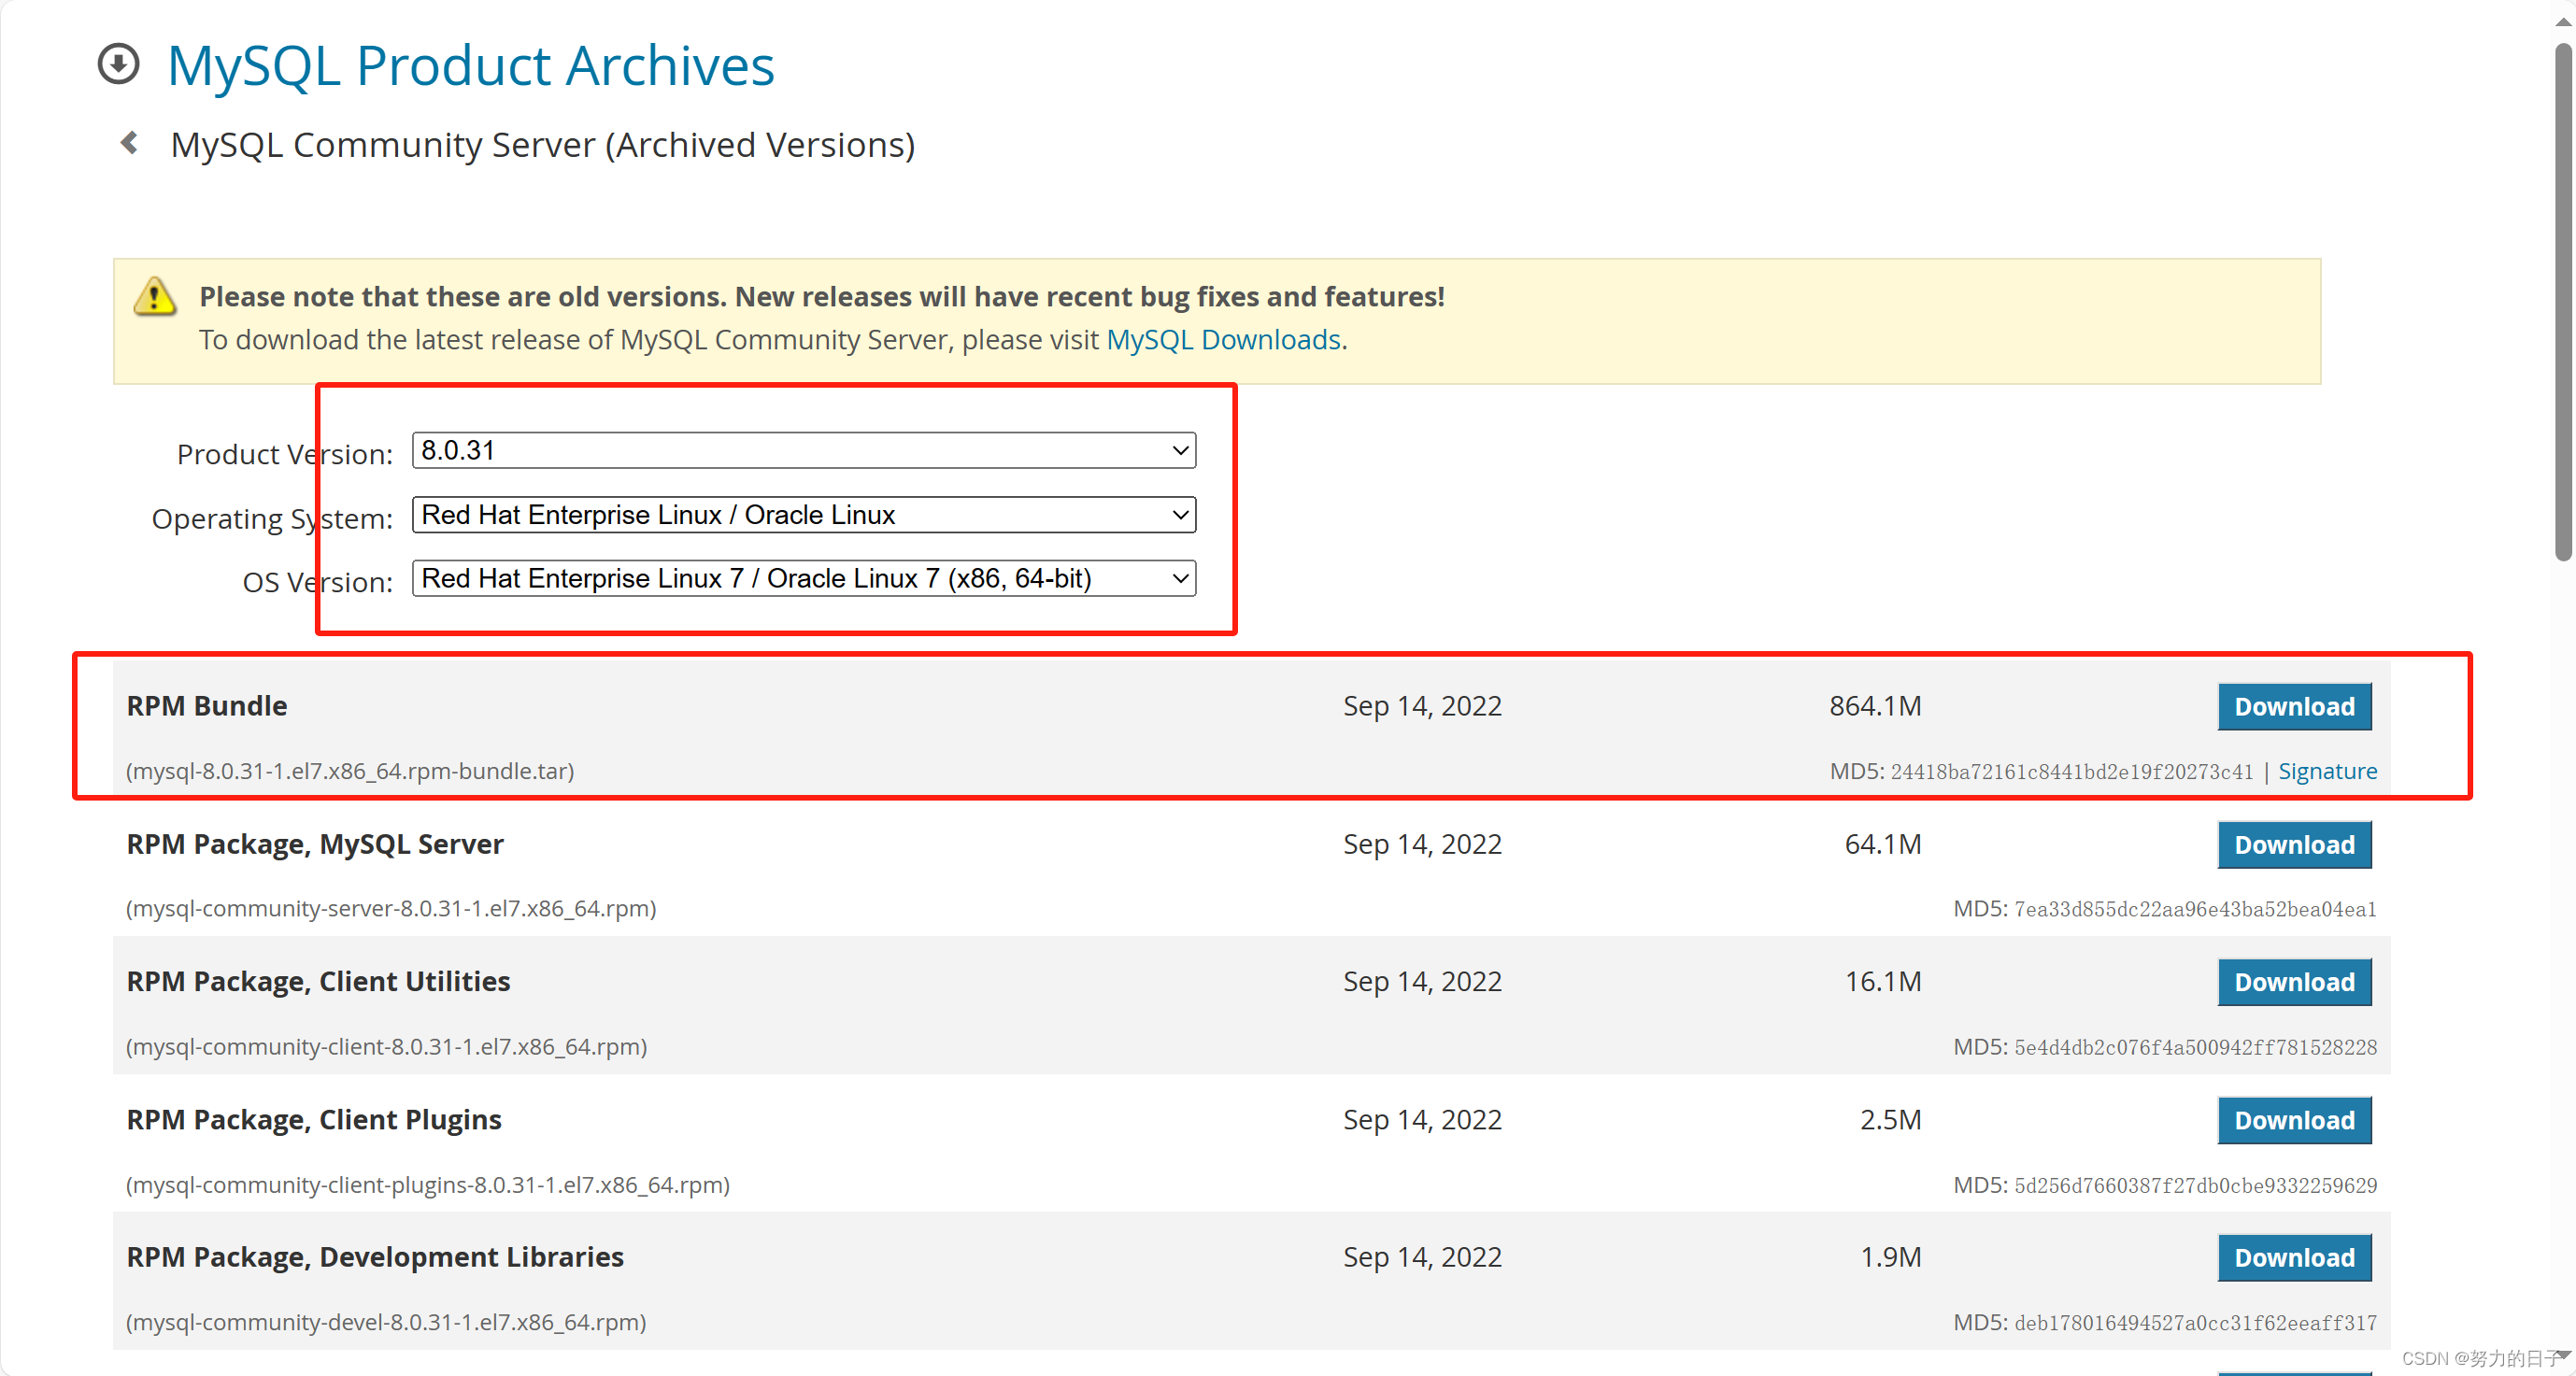Click the bold old versions warning text
Image resolution: width=2576 pixels, height=1376 pixels.
pyautogui.click(x=822, y=297)
